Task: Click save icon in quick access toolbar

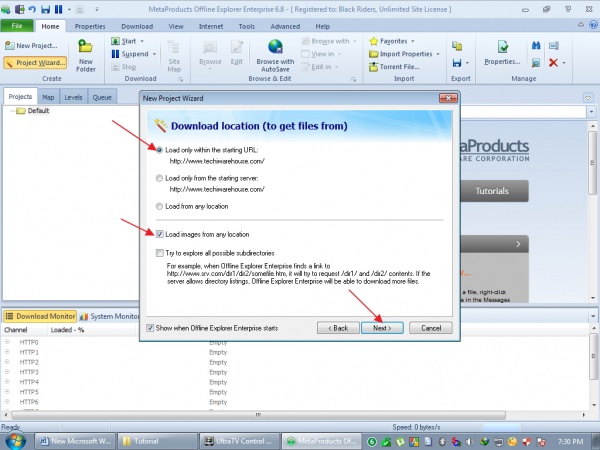Action: click(x=46, y=9)
